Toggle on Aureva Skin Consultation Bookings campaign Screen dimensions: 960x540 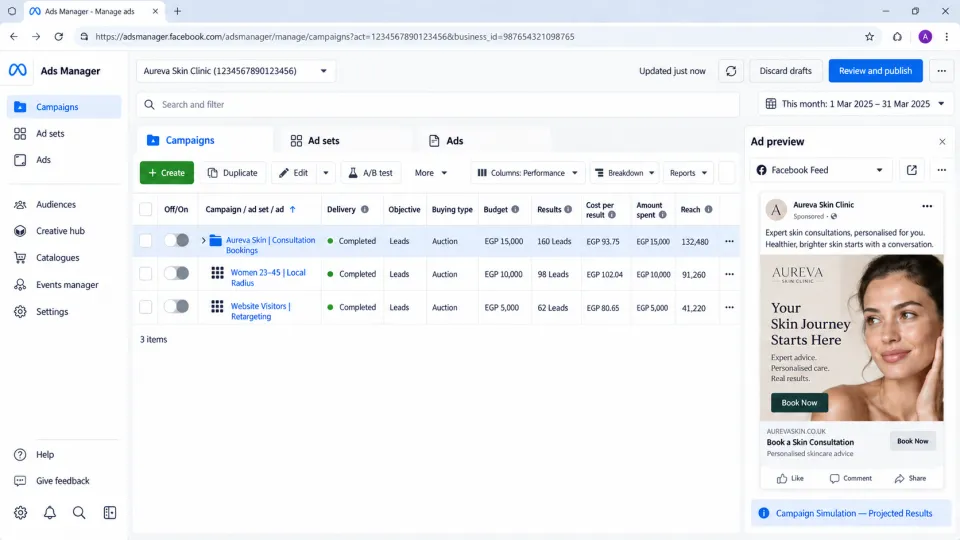tap(176, 241)
